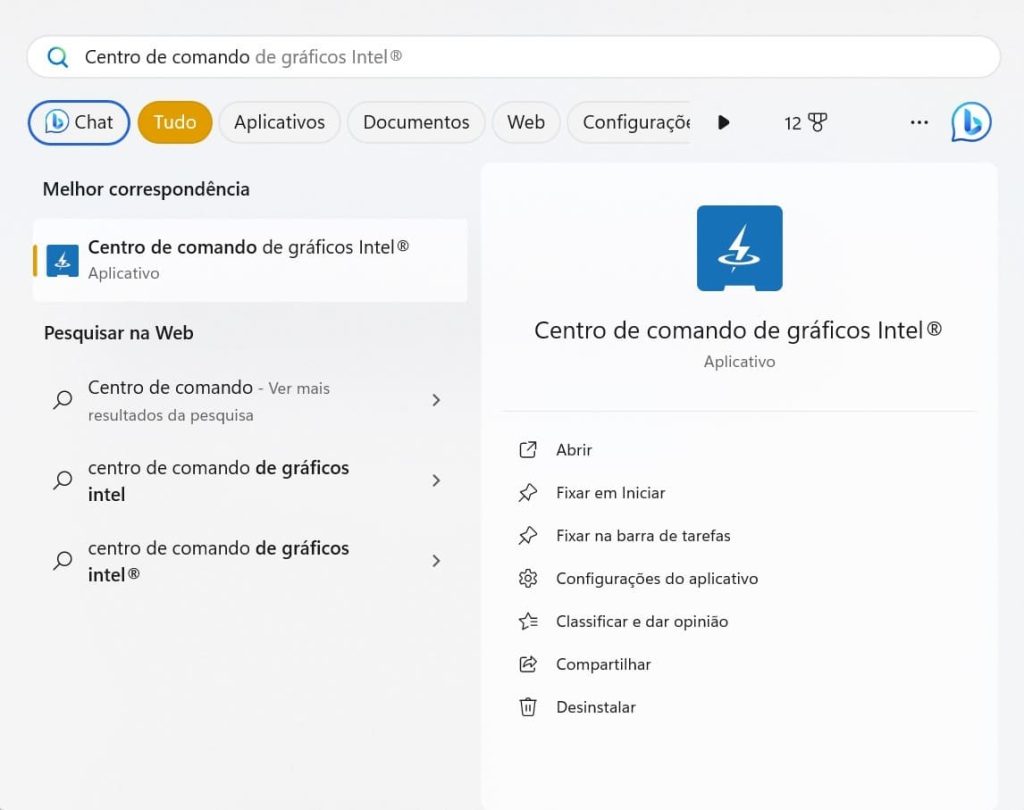This screenshot has width=1024, height=810.
Task: Choose Fixar na barra de tarefas
Action: (643, 536)
